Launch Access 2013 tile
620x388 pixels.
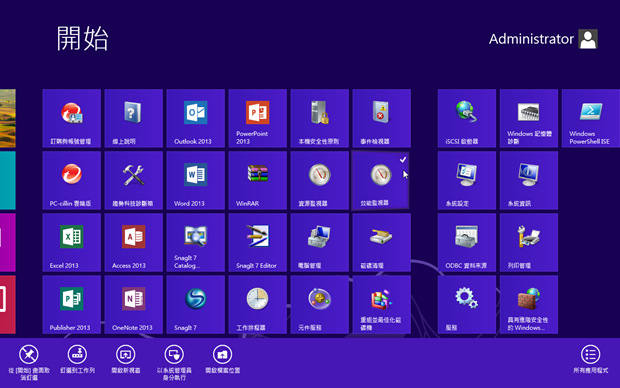pos(134,242)
